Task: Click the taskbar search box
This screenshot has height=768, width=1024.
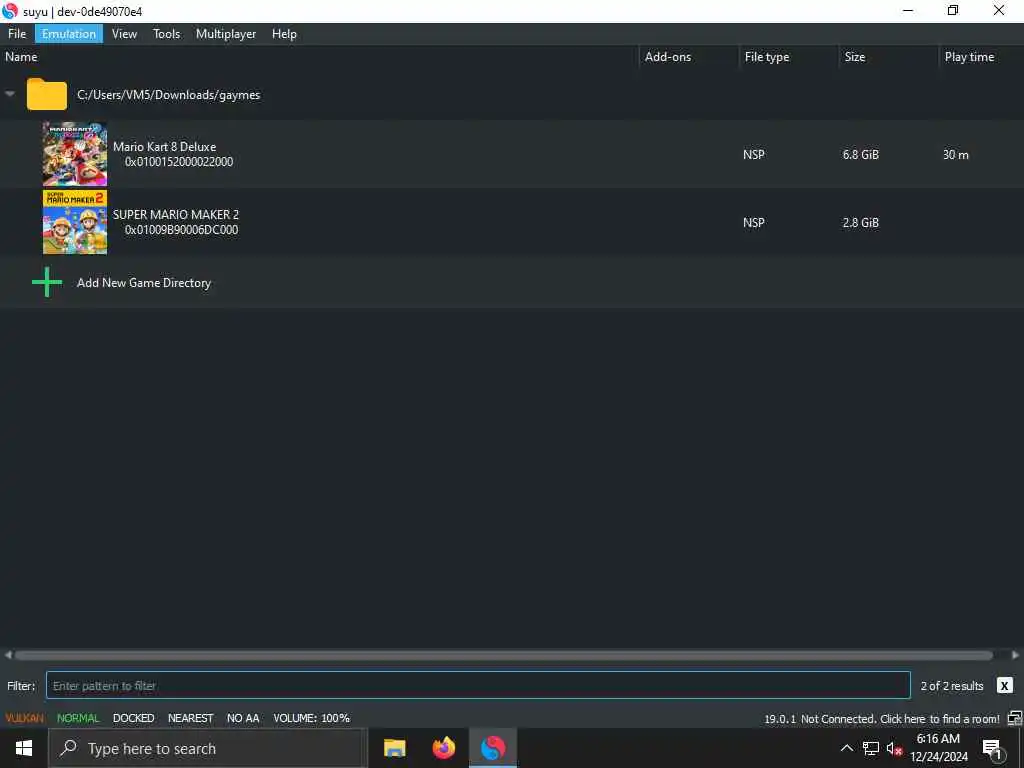Action: tap(208, 748)
